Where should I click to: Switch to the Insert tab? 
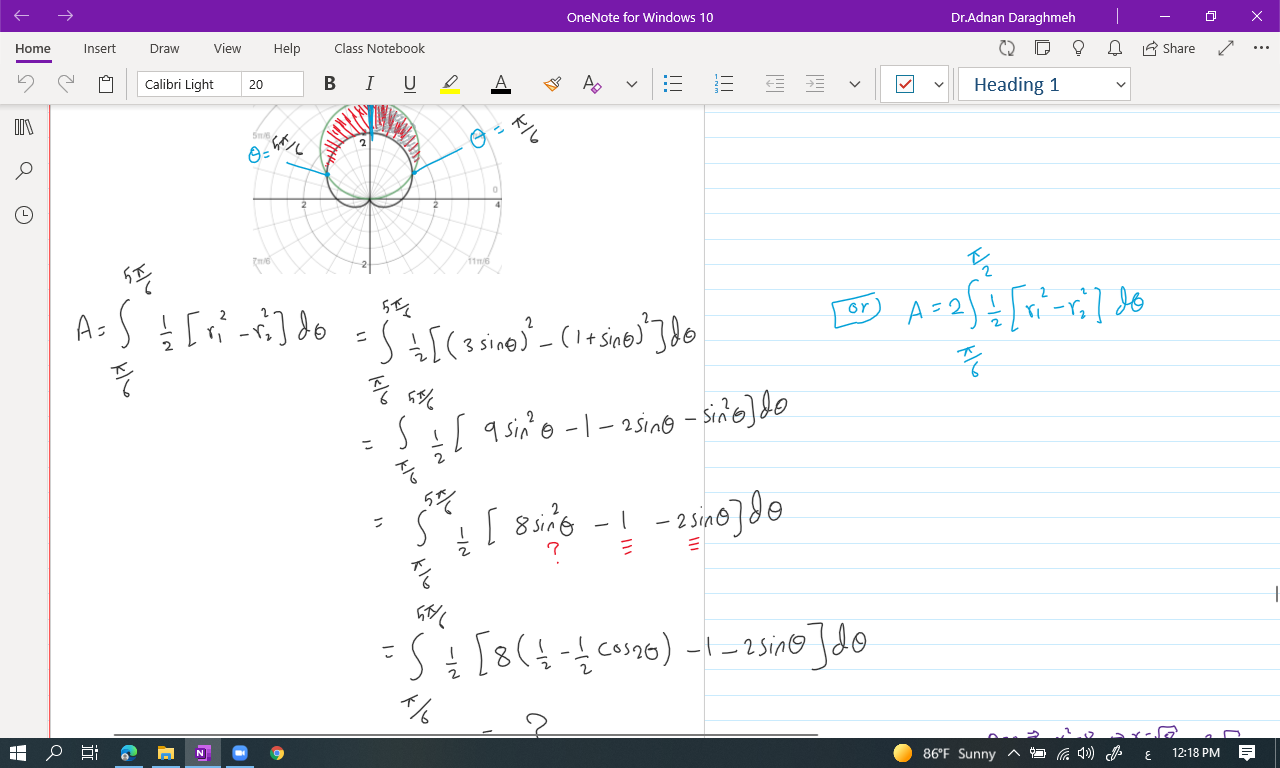point(100,48)
